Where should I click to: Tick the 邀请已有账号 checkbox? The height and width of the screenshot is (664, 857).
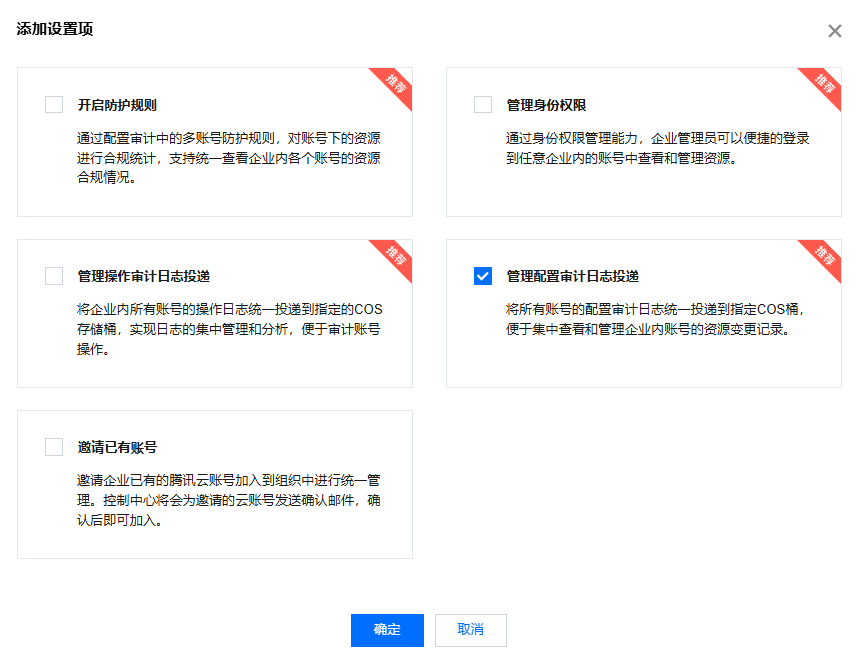(54, 447)
